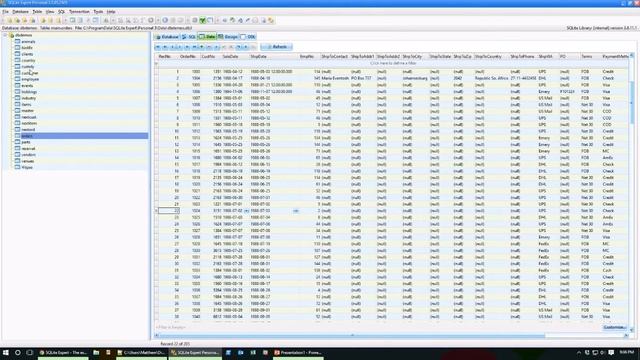The image size is (640, 360).
Task: Select the parts table
Action: pos(26,142)
